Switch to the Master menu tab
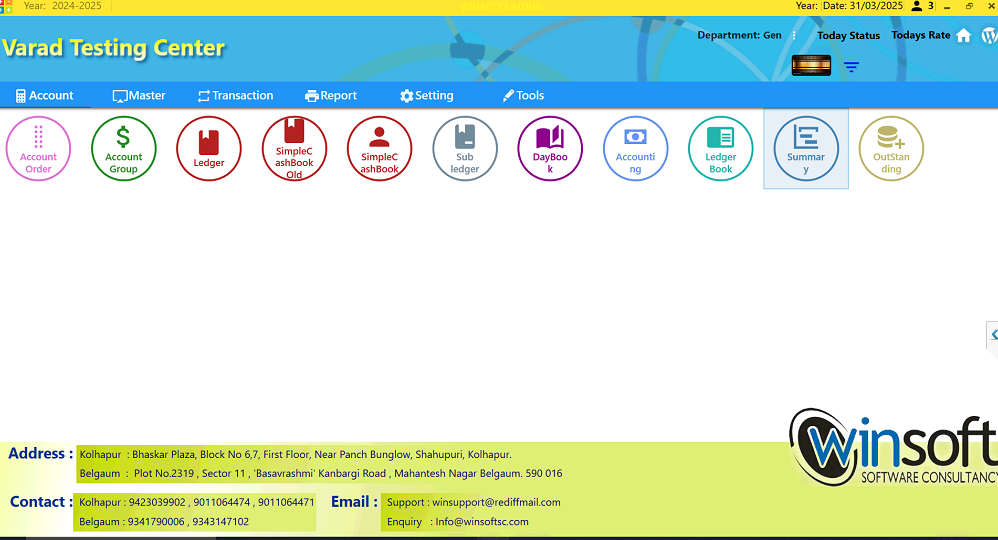Viewport: 998px width, 540px height. click(139, 96)
